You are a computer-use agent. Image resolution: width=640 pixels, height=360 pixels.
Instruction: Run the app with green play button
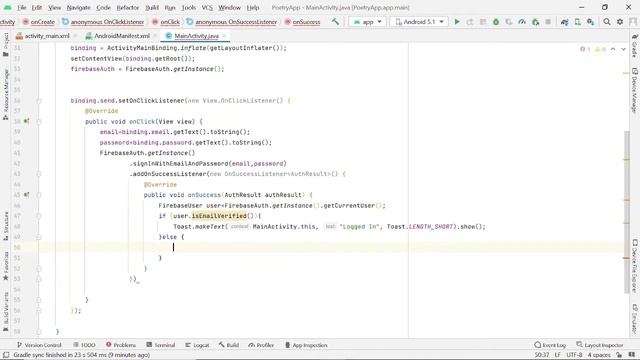click(457, 22)
